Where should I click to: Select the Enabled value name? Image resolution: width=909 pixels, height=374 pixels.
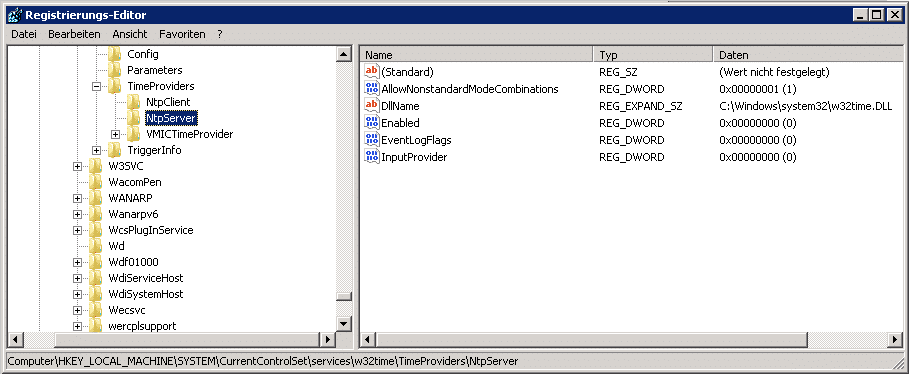(x=400, y=123)
